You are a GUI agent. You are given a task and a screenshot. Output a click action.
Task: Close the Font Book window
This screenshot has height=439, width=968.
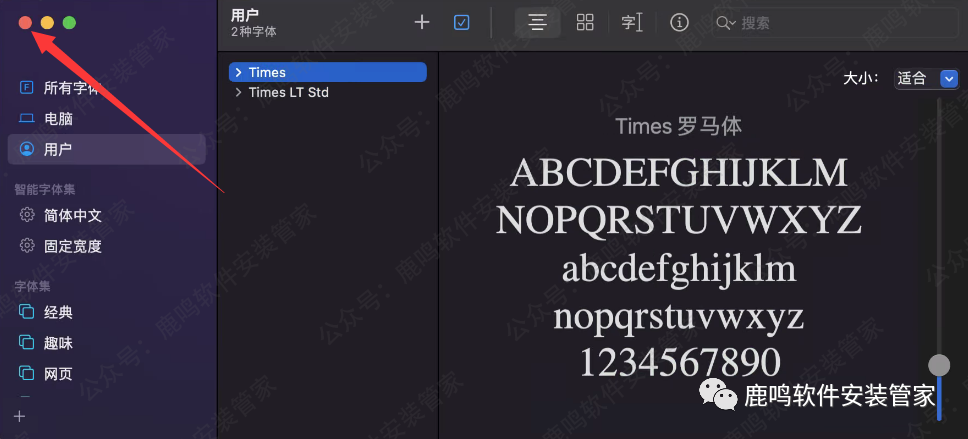click(25, 23)
